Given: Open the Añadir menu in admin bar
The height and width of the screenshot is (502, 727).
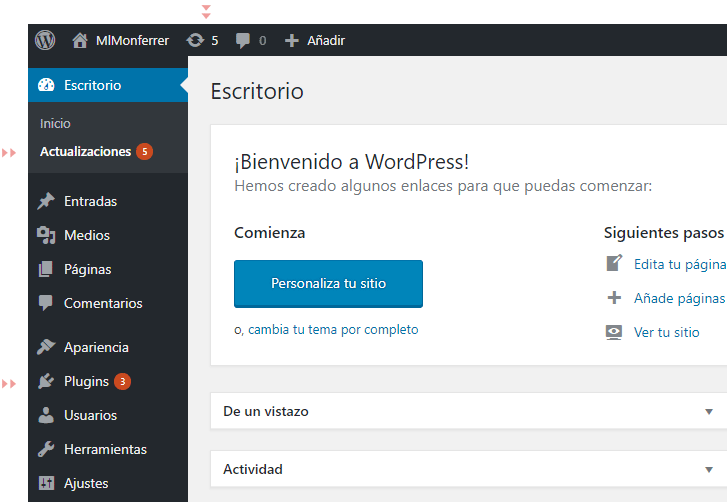Looking at the screenshot, I should (x=326, y=41).
